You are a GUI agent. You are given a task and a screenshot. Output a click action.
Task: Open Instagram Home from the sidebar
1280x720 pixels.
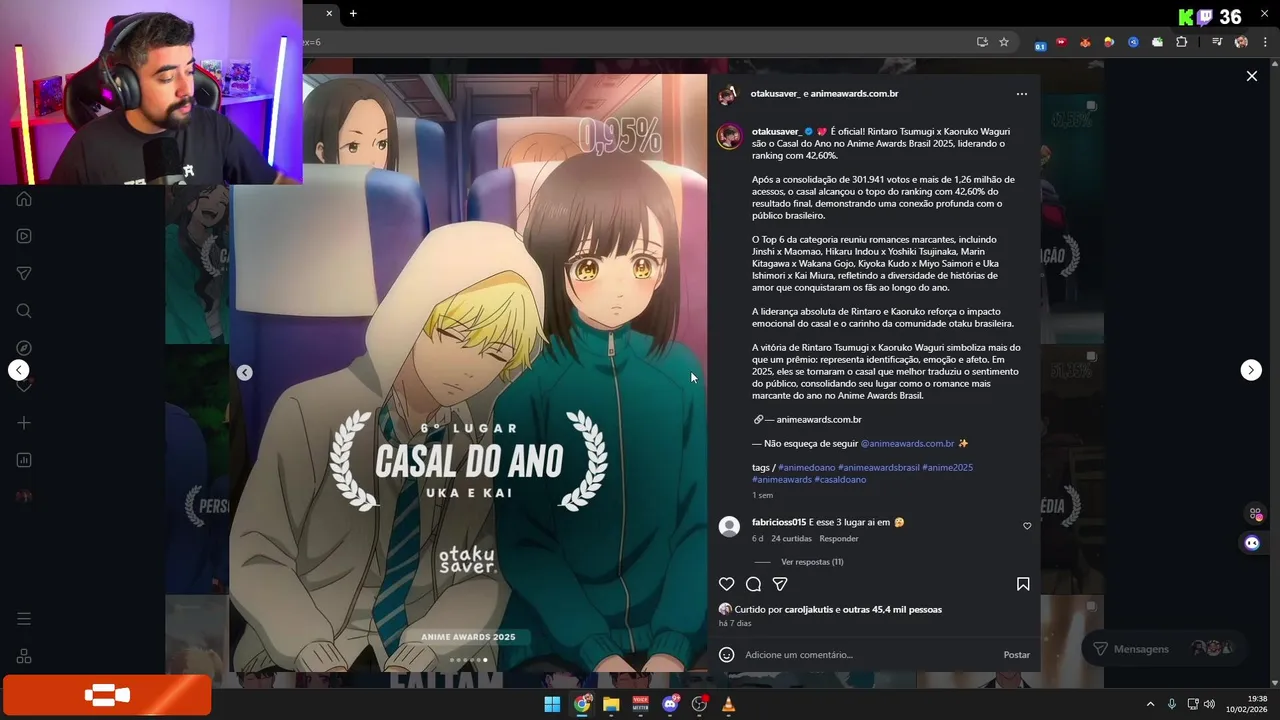point(24,199)
